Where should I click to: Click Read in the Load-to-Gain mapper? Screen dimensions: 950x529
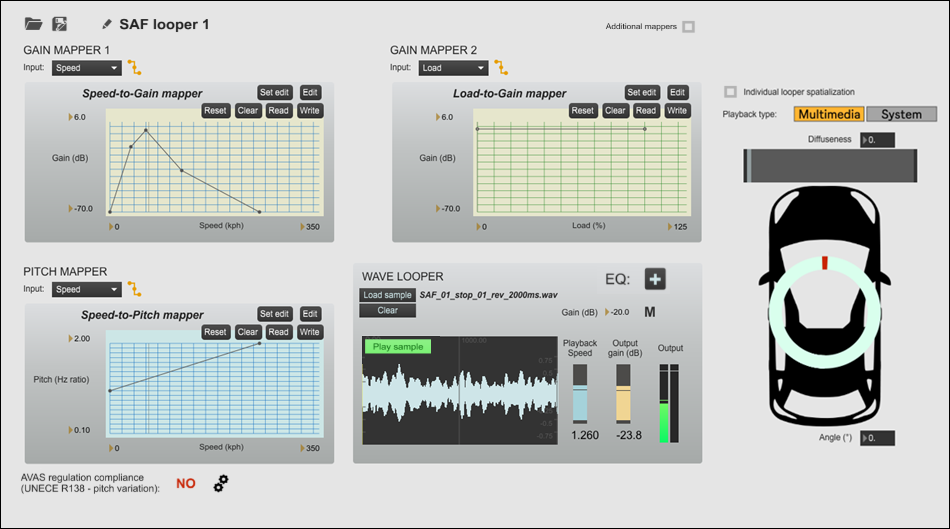click(x=646, y=111)
